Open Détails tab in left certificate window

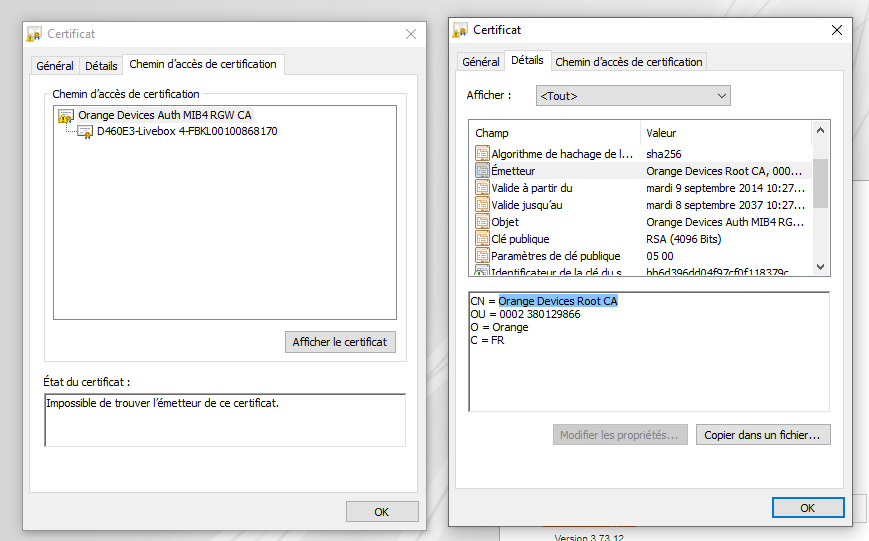point(101,66)
